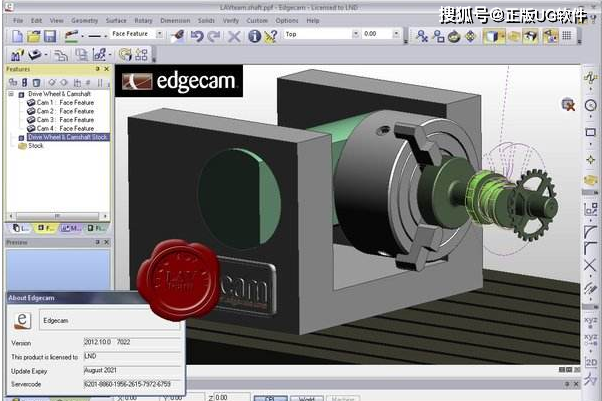Viewport: 602px width, 401px height.
Task: Open the colour style dropdown arrow
Action: (83, 36)
